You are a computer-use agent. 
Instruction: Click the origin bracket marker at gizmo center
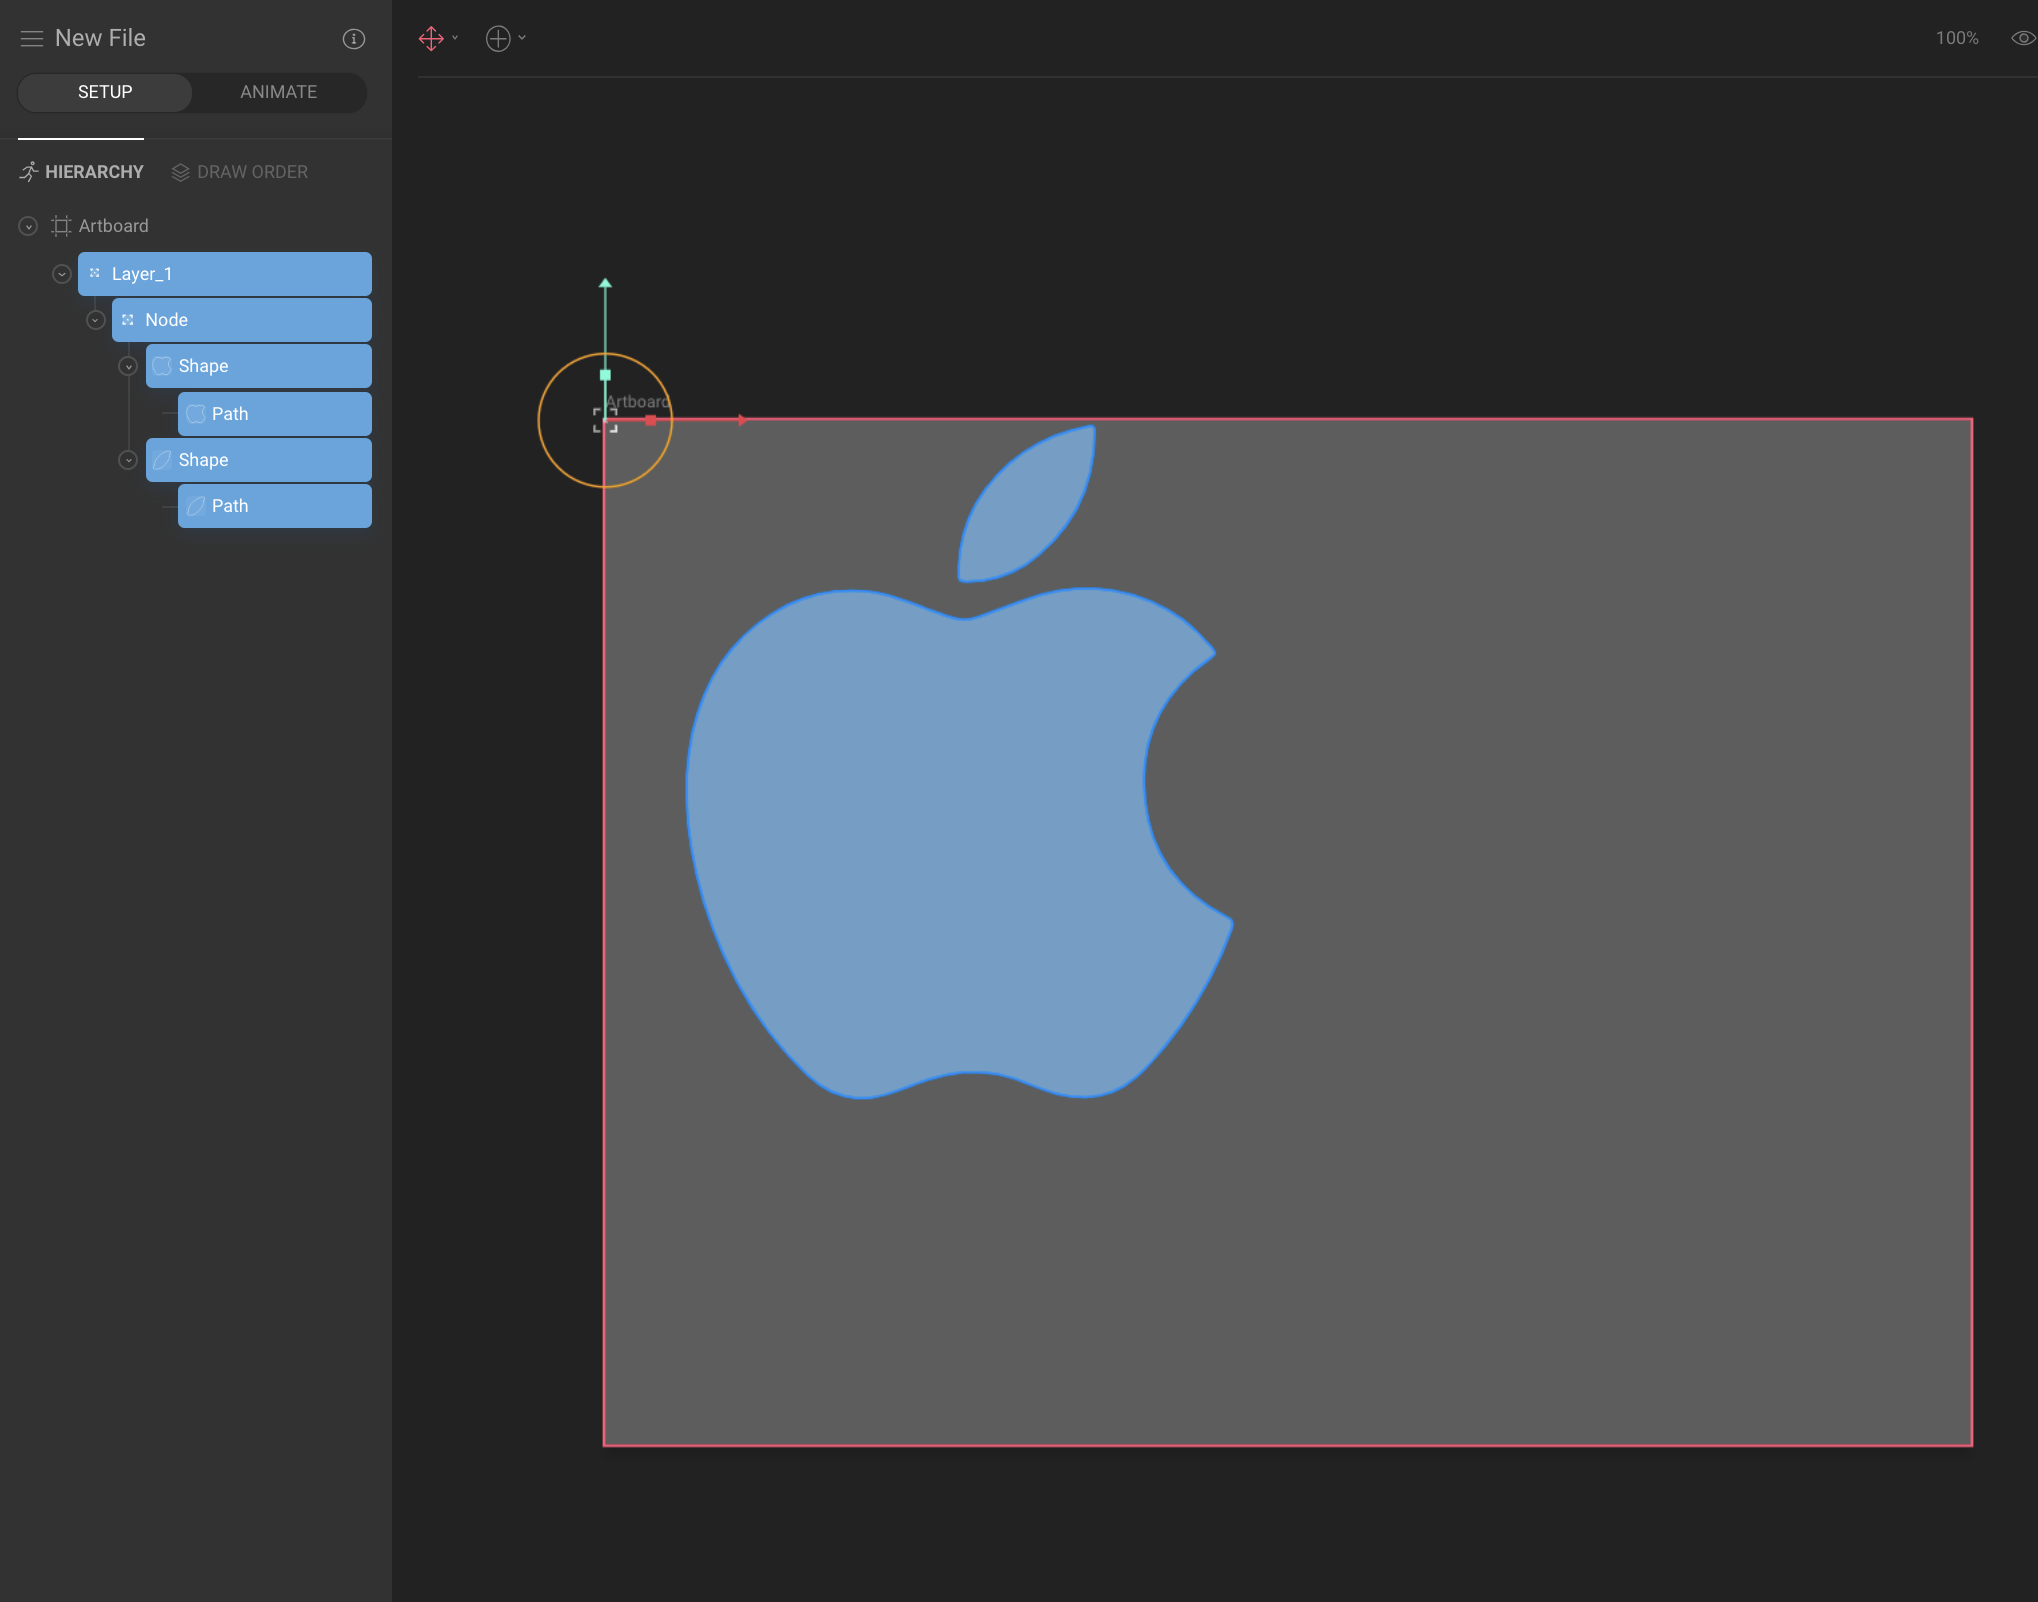[605, 421]
